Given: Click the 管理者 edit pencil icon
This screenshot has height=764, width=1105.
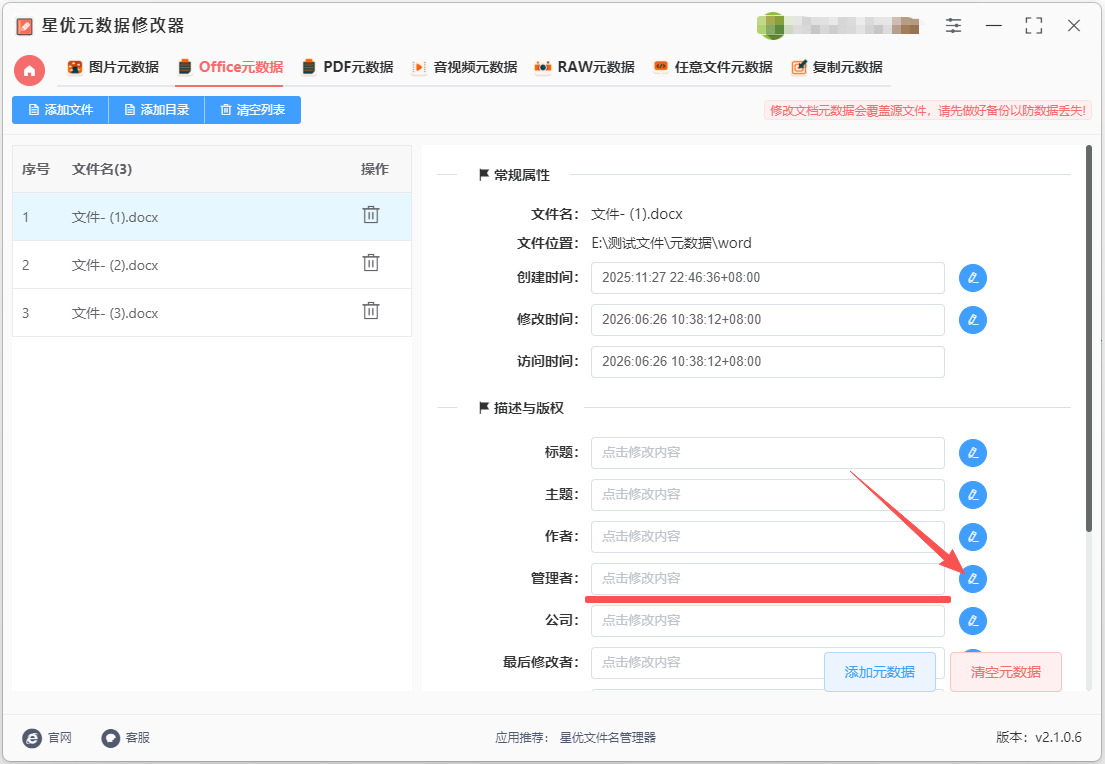Looking at the screenshot, I should point(973,579).
